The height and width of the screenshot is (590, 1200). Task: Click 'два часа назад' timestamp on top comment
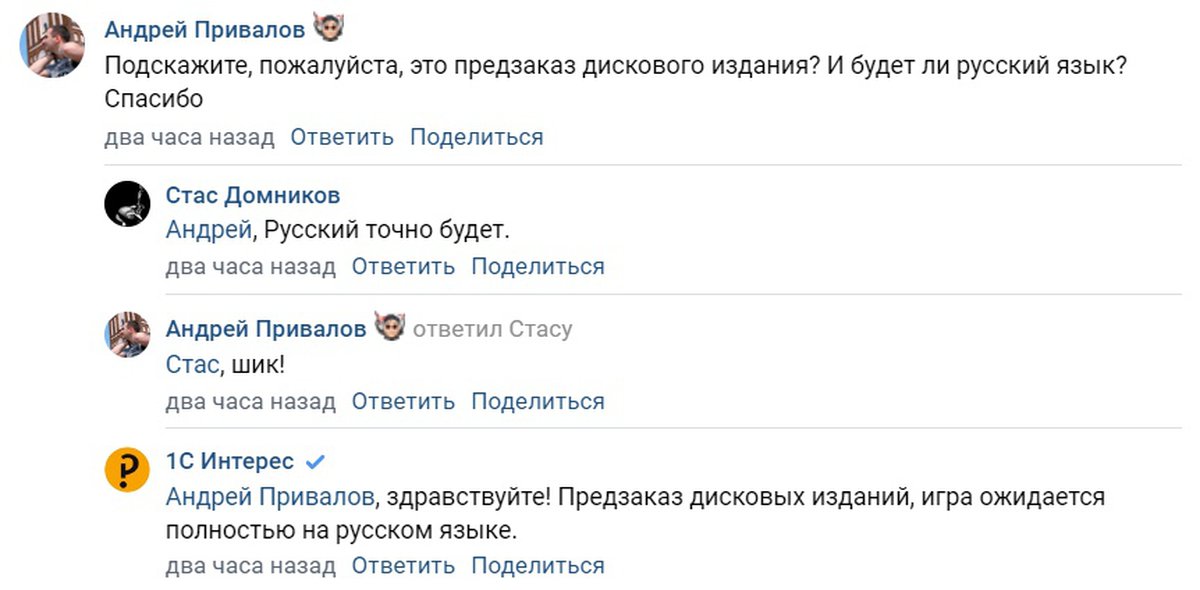coord(189,137)
